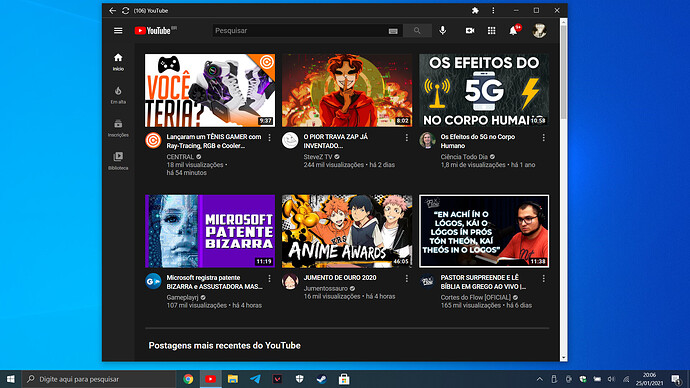Open title Microsoft registra patente BIZARRA

[x=215, y=282]
